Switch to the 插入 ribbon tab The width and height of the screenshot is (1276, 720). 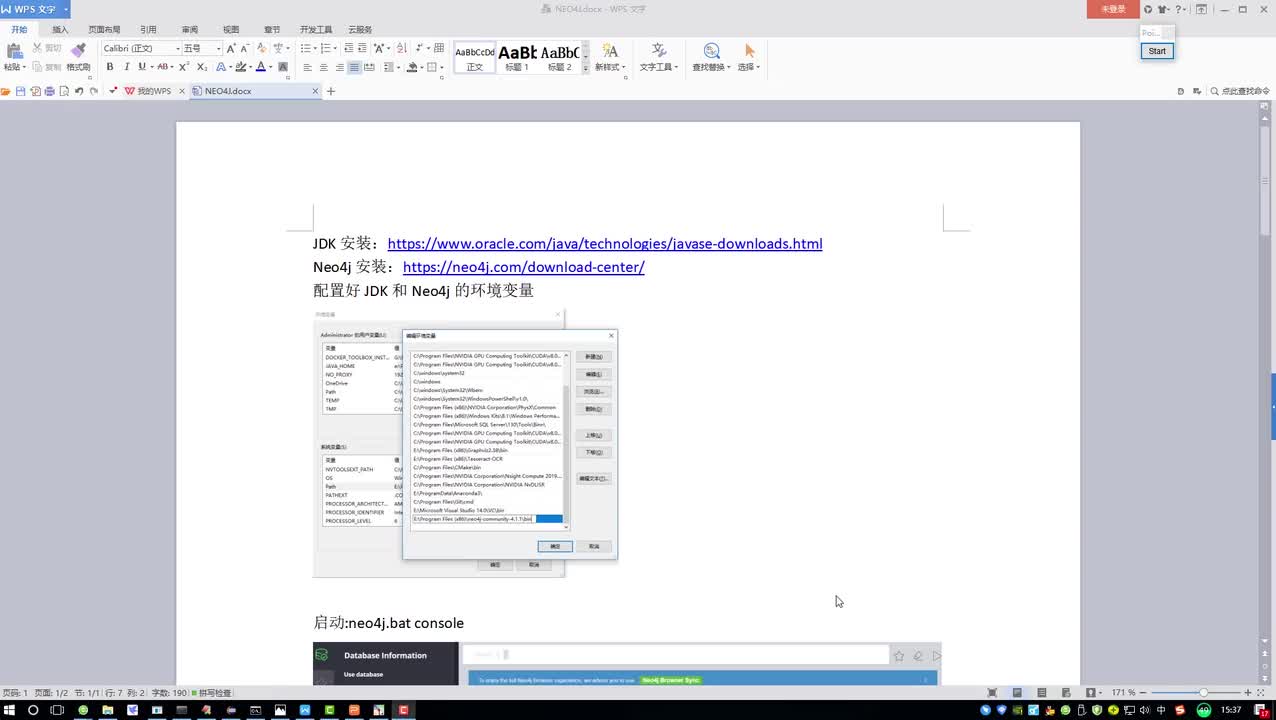click(x=60, y=30)
